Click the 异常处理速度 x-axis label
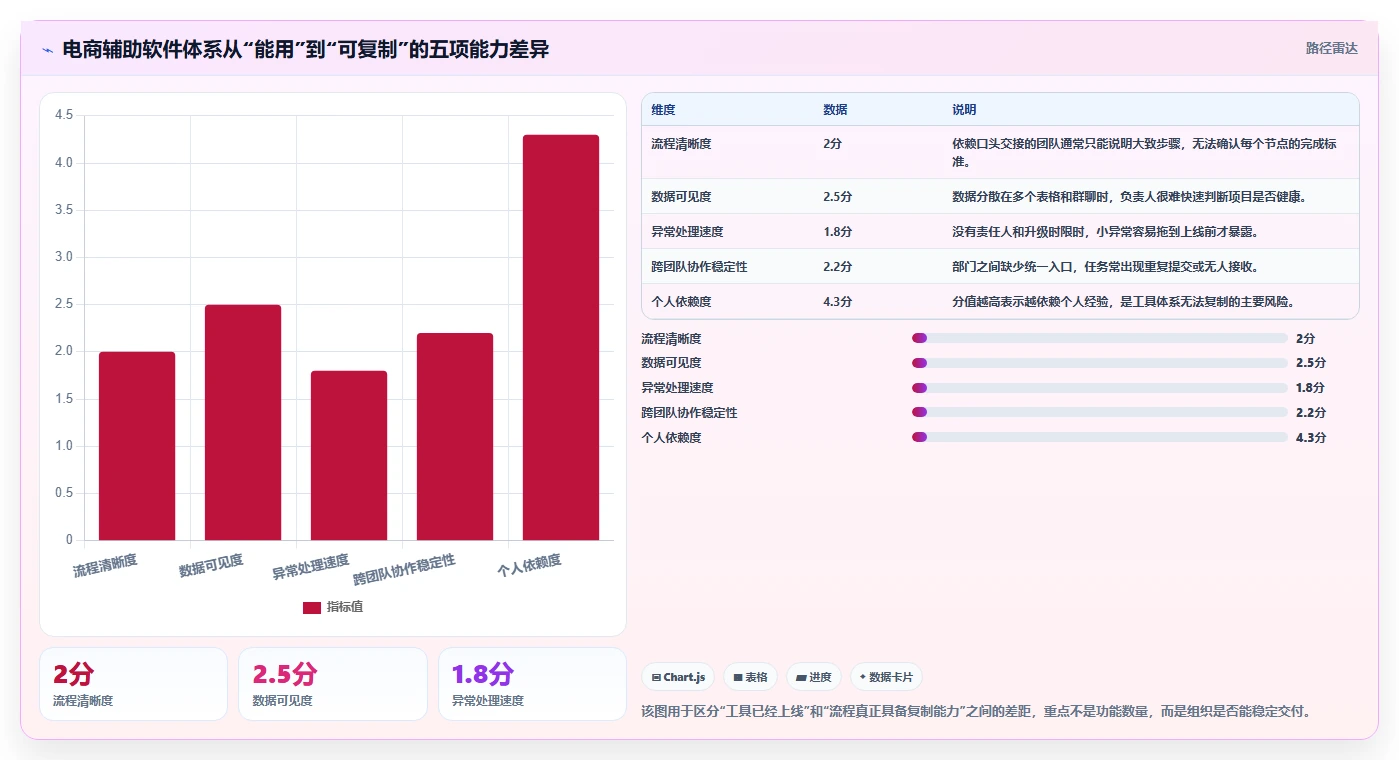Image resolution: width=1399 pixels, height=760 pixels. click(311, 568)
